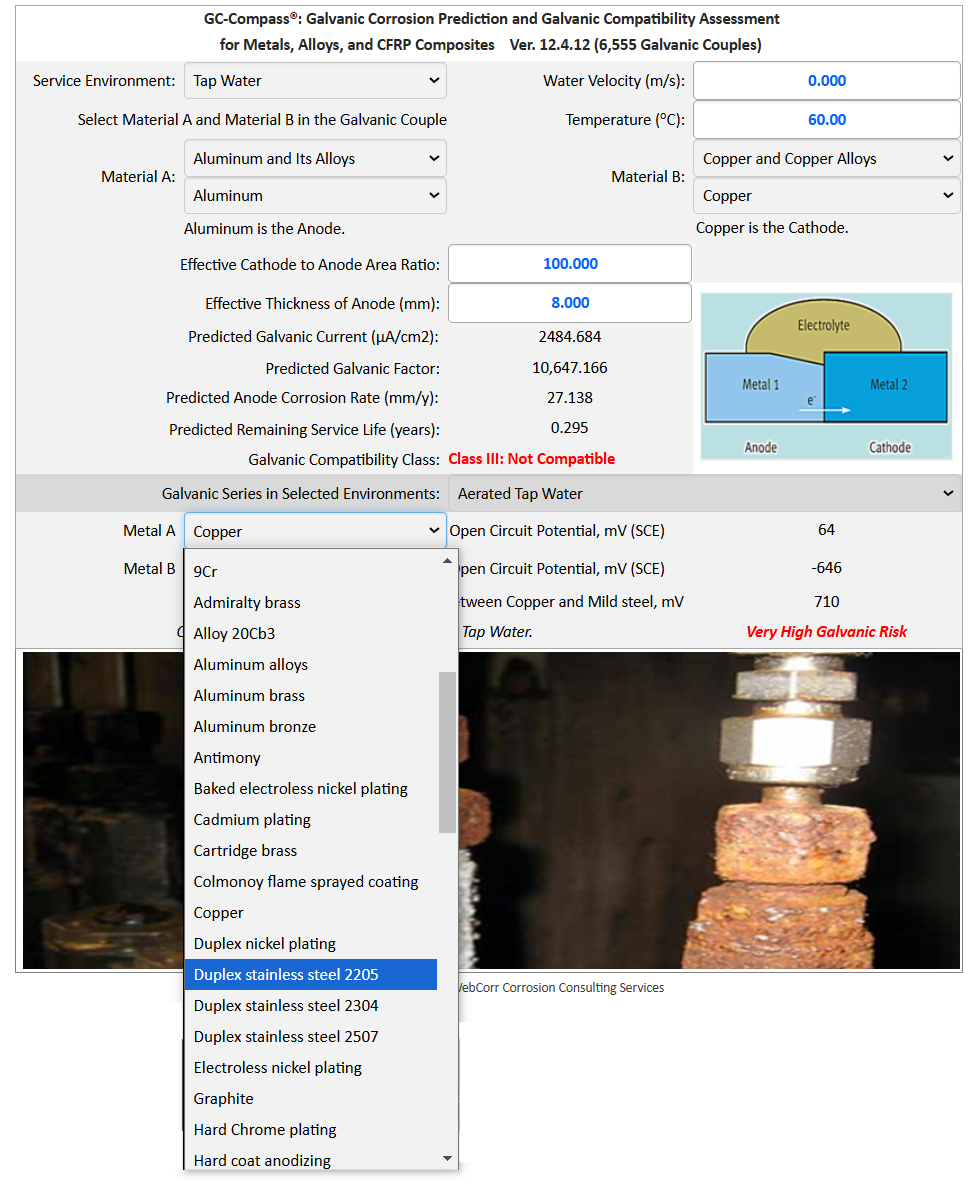Open the Material A Aluminum dropdown
The image size is (971, 1185).
click(x=315, y=196)
